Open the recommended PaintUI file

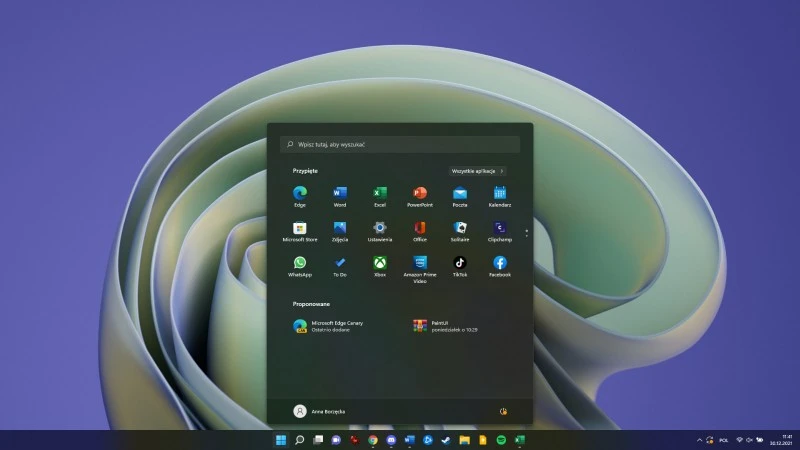tap(445, 326)
